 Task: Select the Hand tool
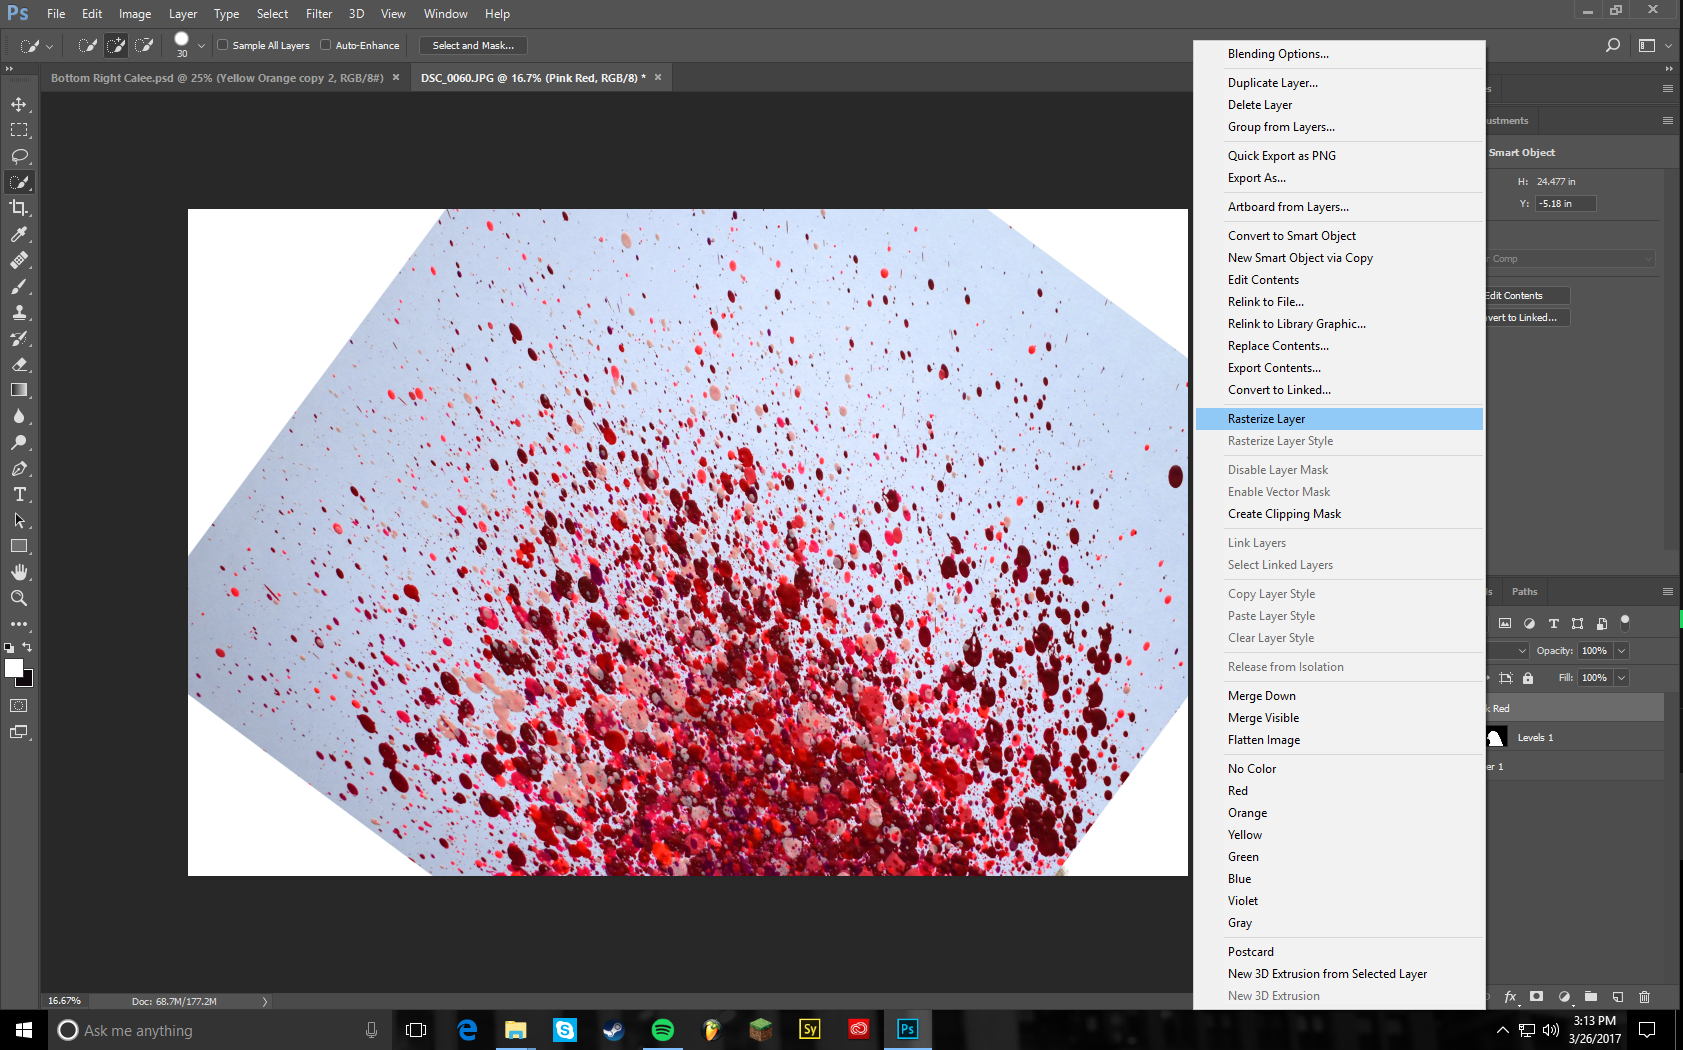pos(19,572)
